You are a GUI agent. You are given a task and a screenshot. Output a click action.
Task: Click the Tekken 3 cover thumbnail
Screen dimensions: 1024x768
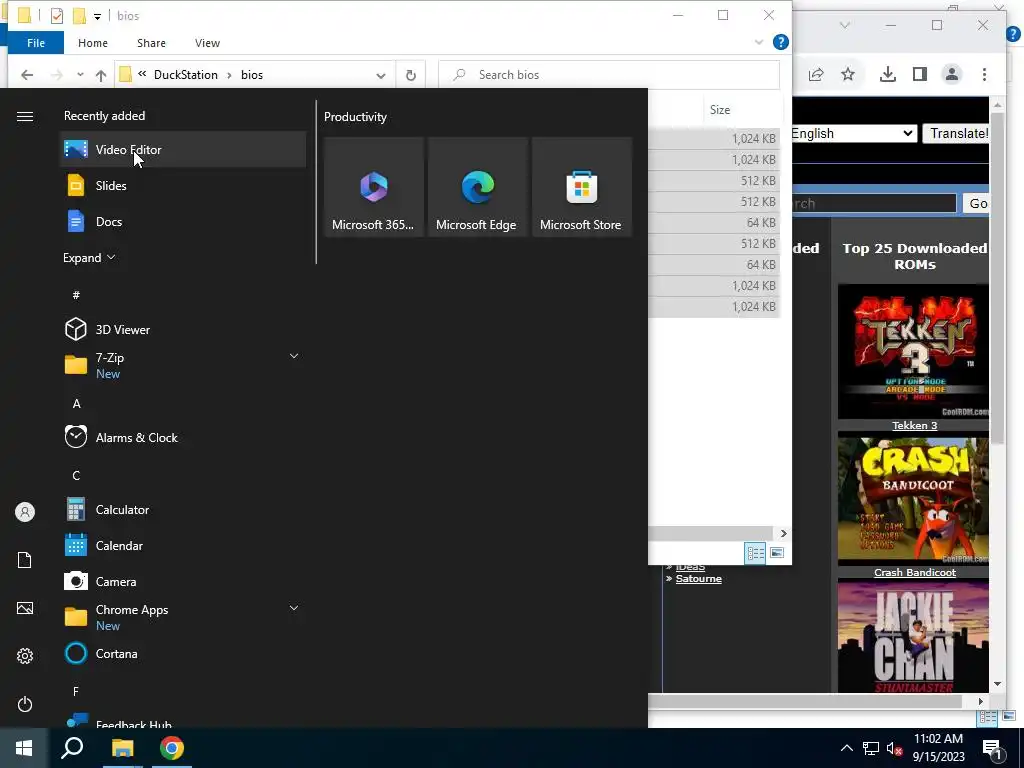[913, 351]
